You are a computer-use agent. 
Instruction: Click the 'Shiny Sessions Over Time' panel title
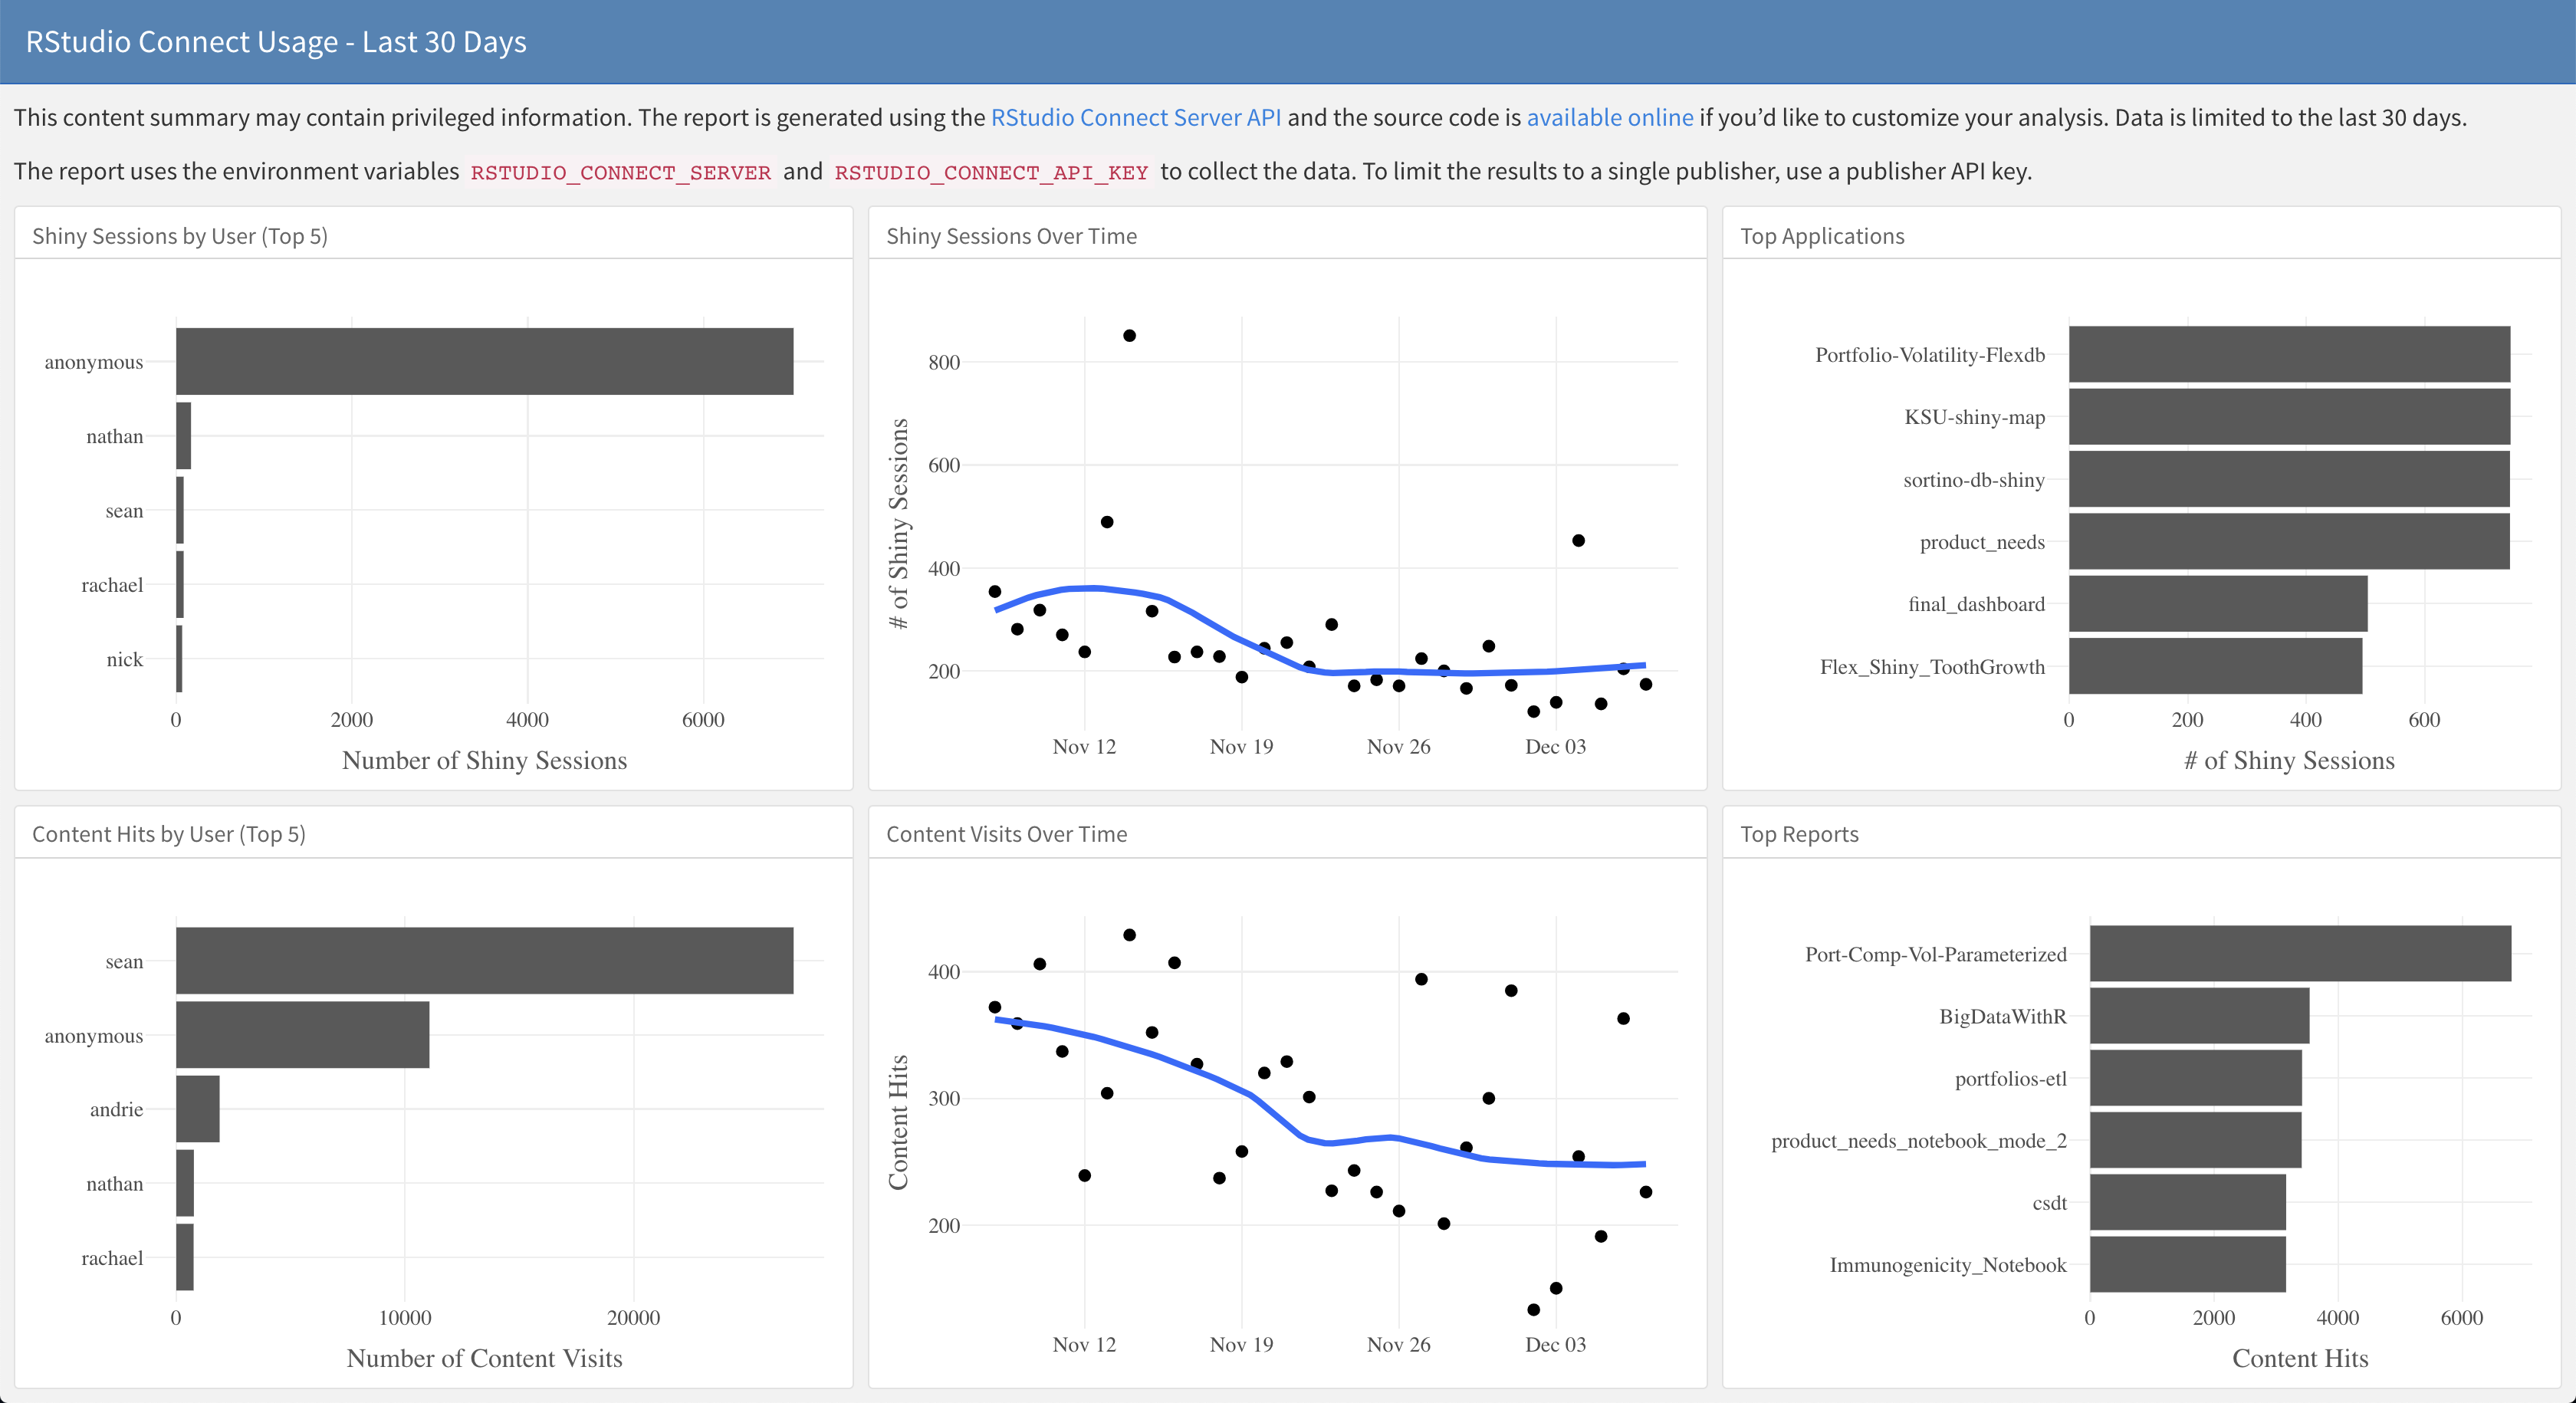1011,236
